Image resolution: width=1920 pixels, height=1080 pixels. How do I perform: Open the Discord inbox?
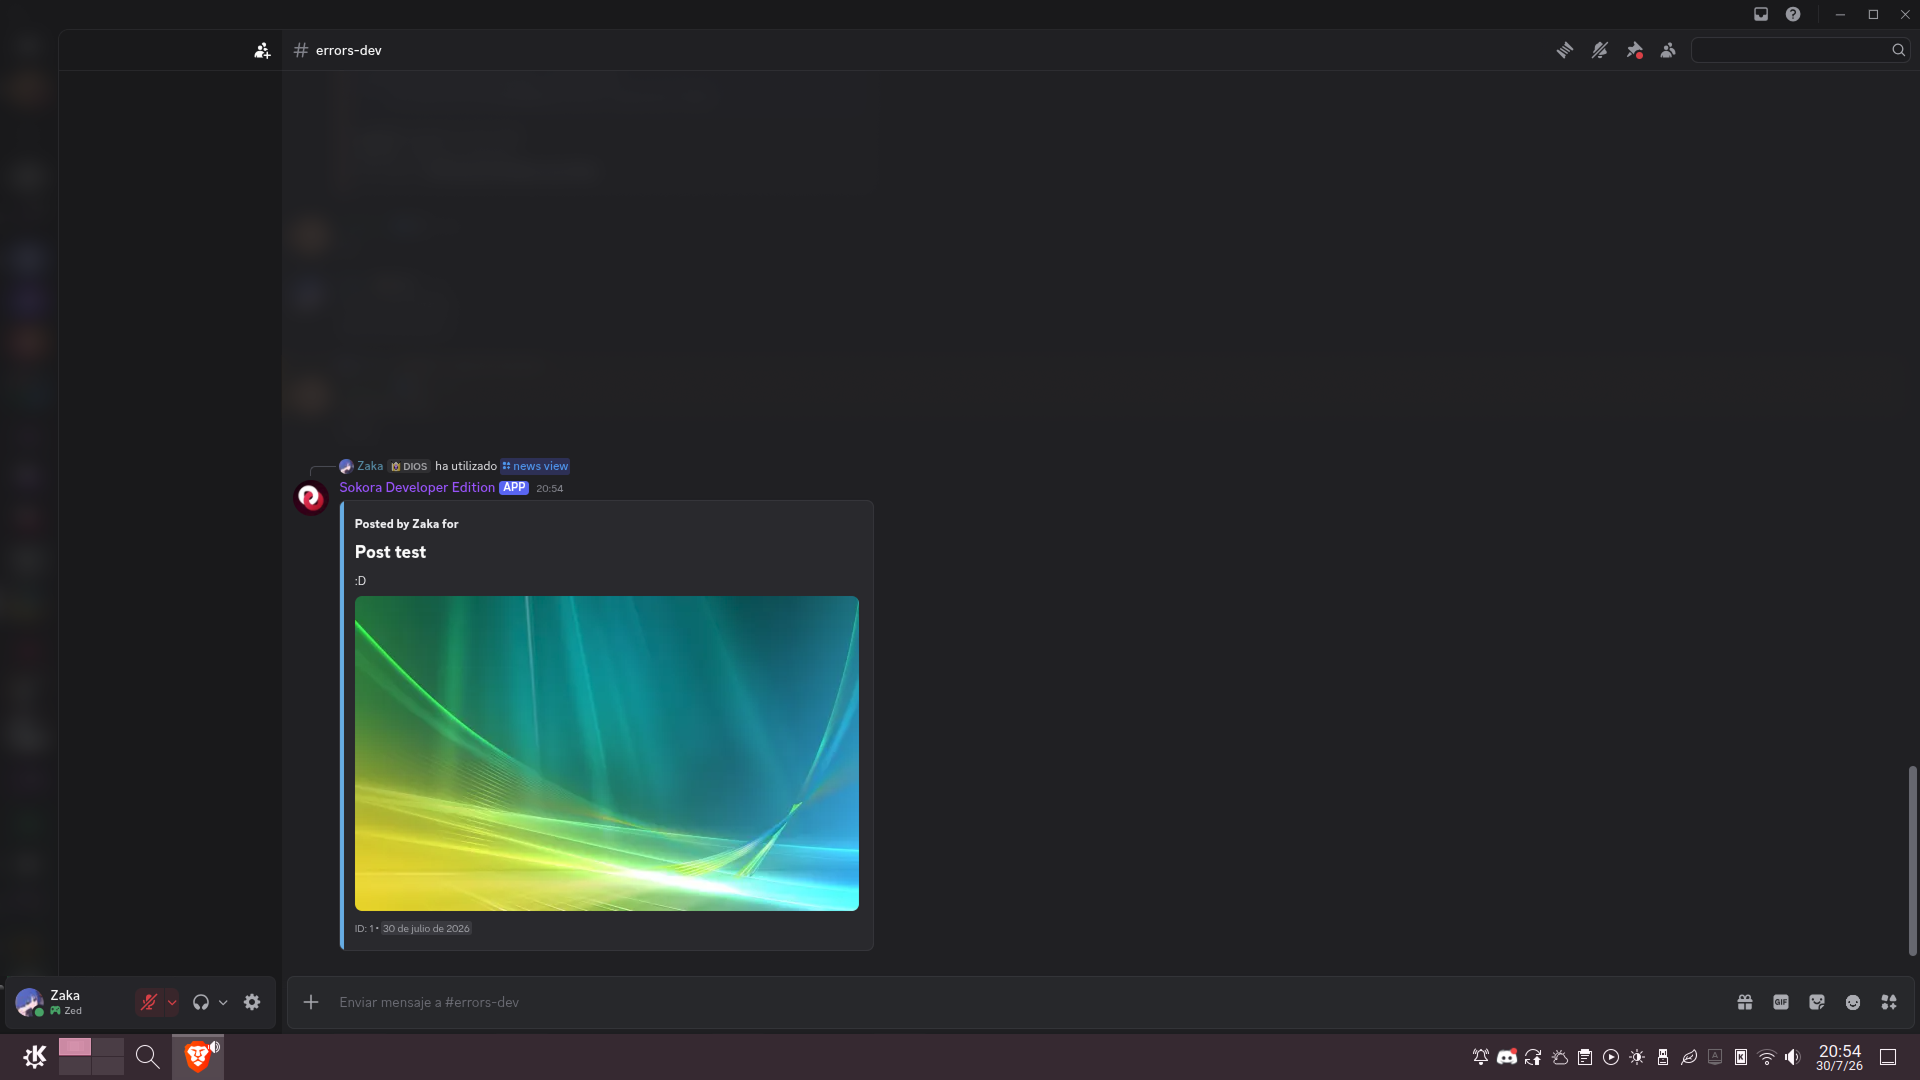(x=1761, y=14)
